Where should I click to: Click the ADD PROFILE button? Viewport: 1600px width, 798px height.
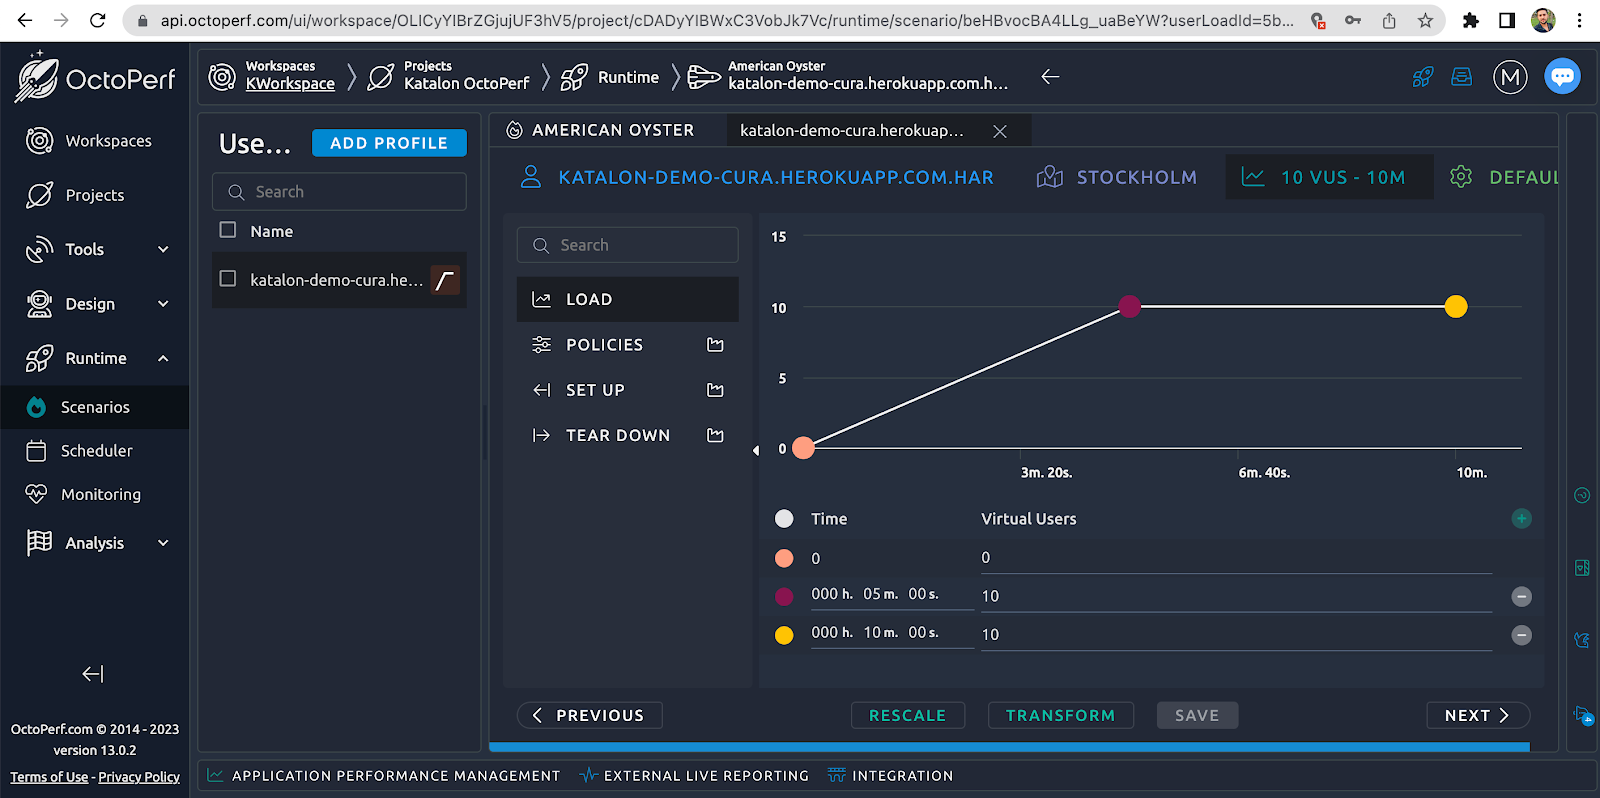point(389,143)
